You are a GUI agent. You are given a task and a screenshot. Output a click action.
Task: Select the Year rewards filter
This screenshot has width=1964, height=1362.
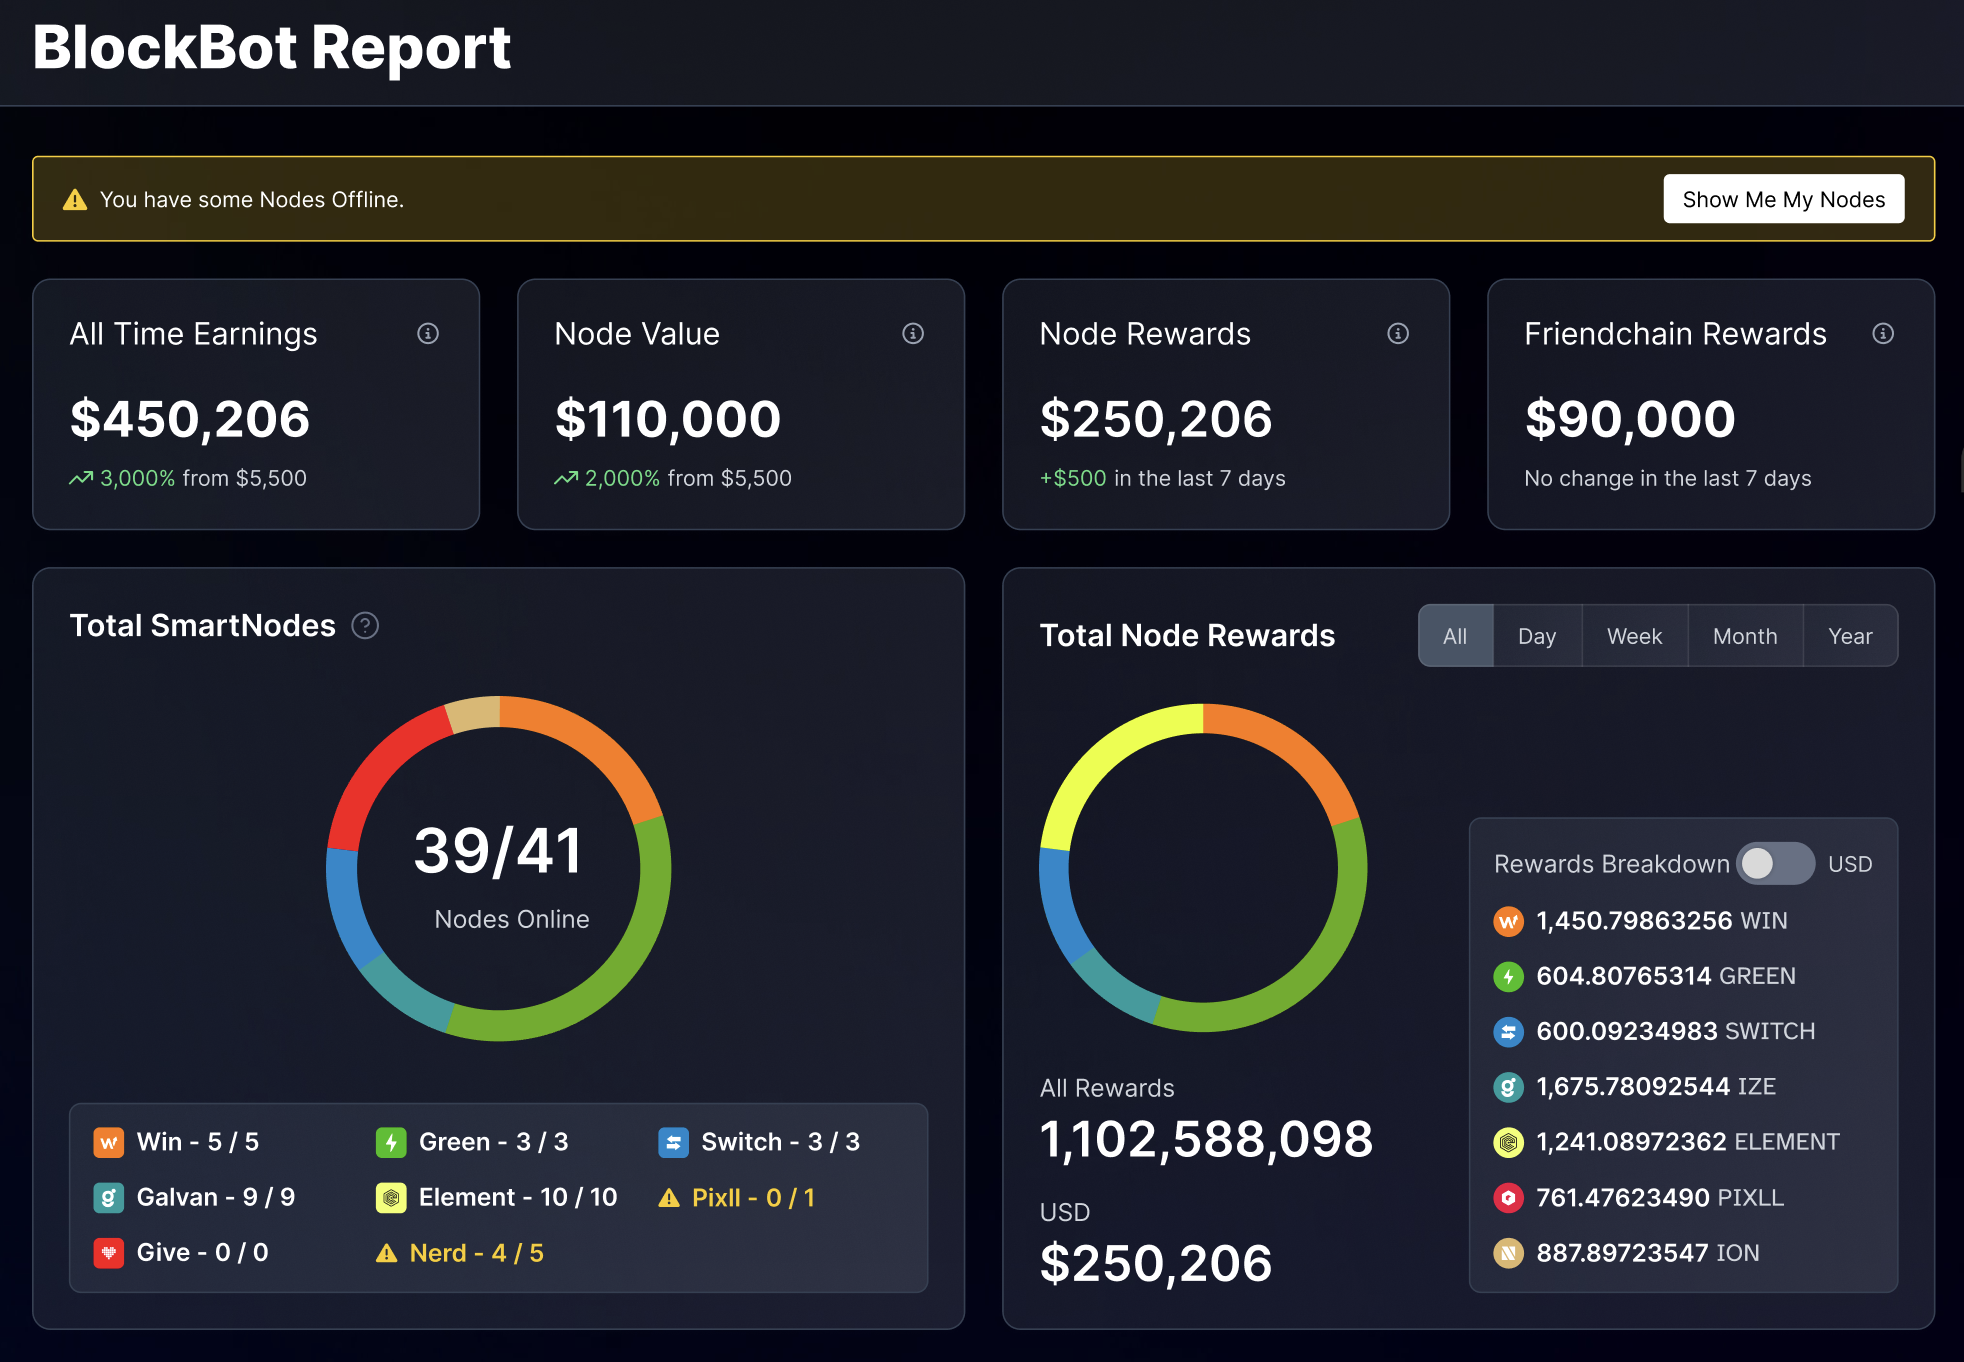tap(1850, 636)
